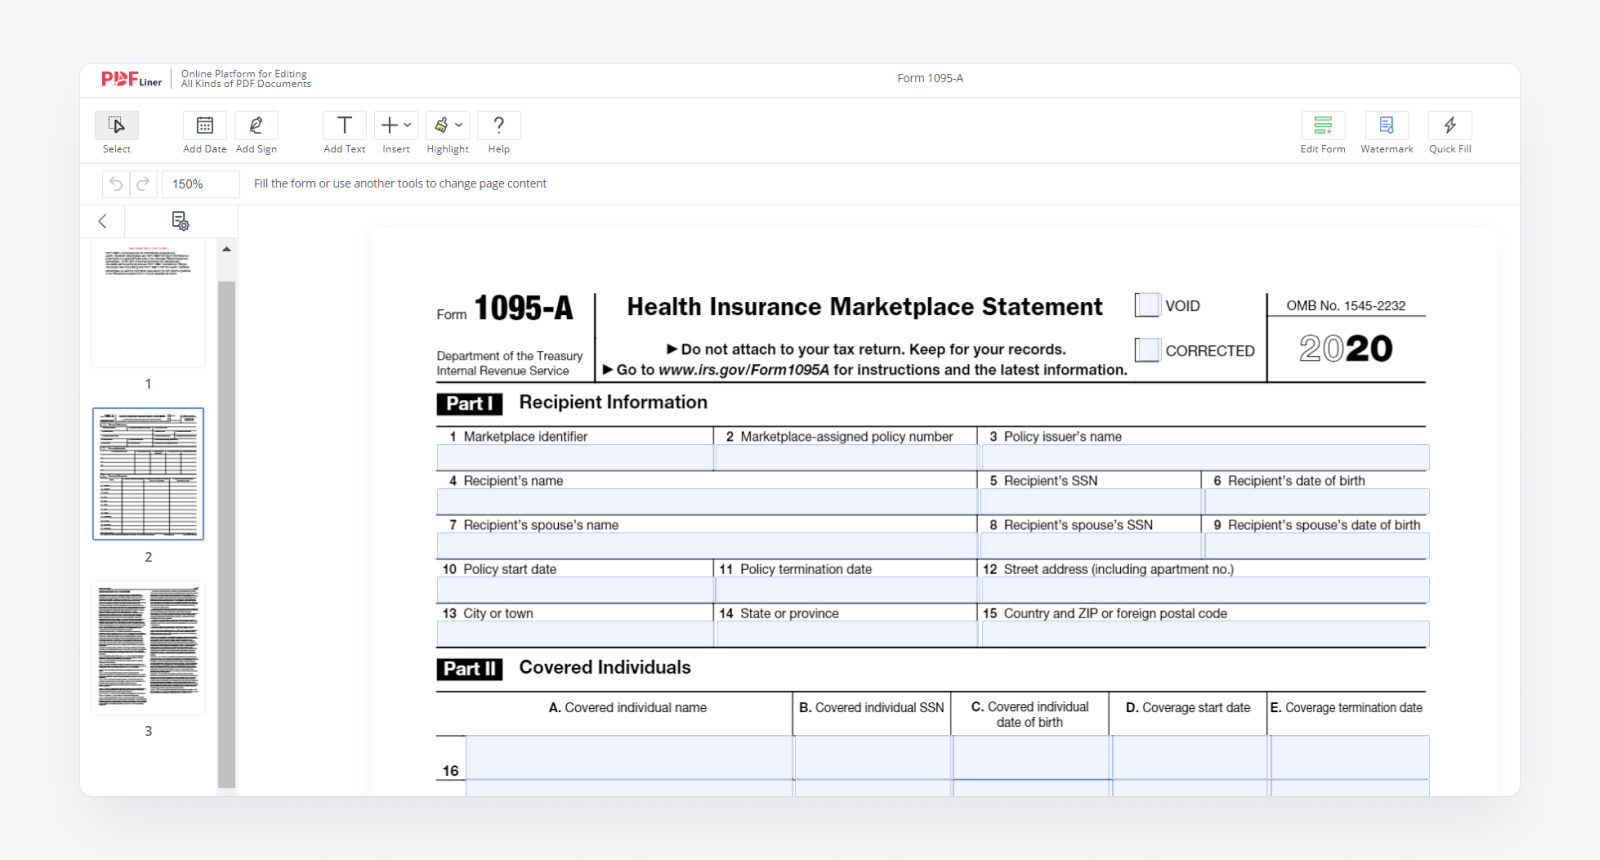Open the Add Sign tool

point(256,125)
